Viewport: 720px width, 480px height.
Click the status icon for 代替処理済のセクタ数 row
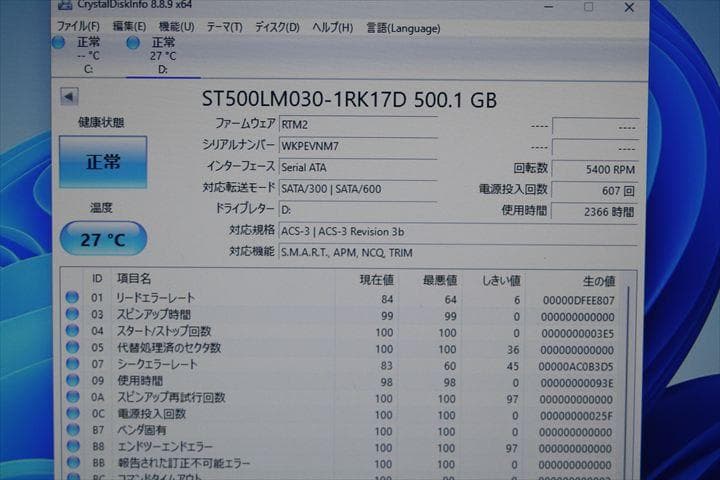pos(73,347)
